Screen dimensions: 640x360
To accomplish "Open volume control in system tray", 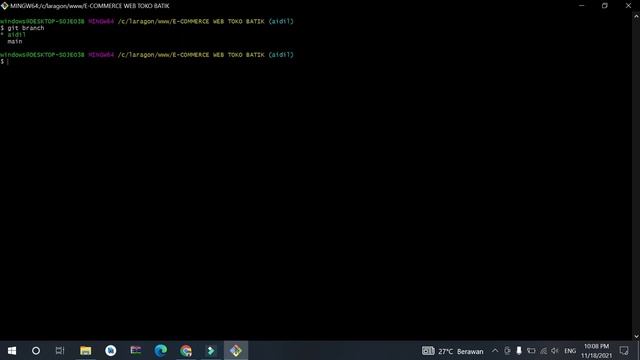I will [x=554, y=351].
